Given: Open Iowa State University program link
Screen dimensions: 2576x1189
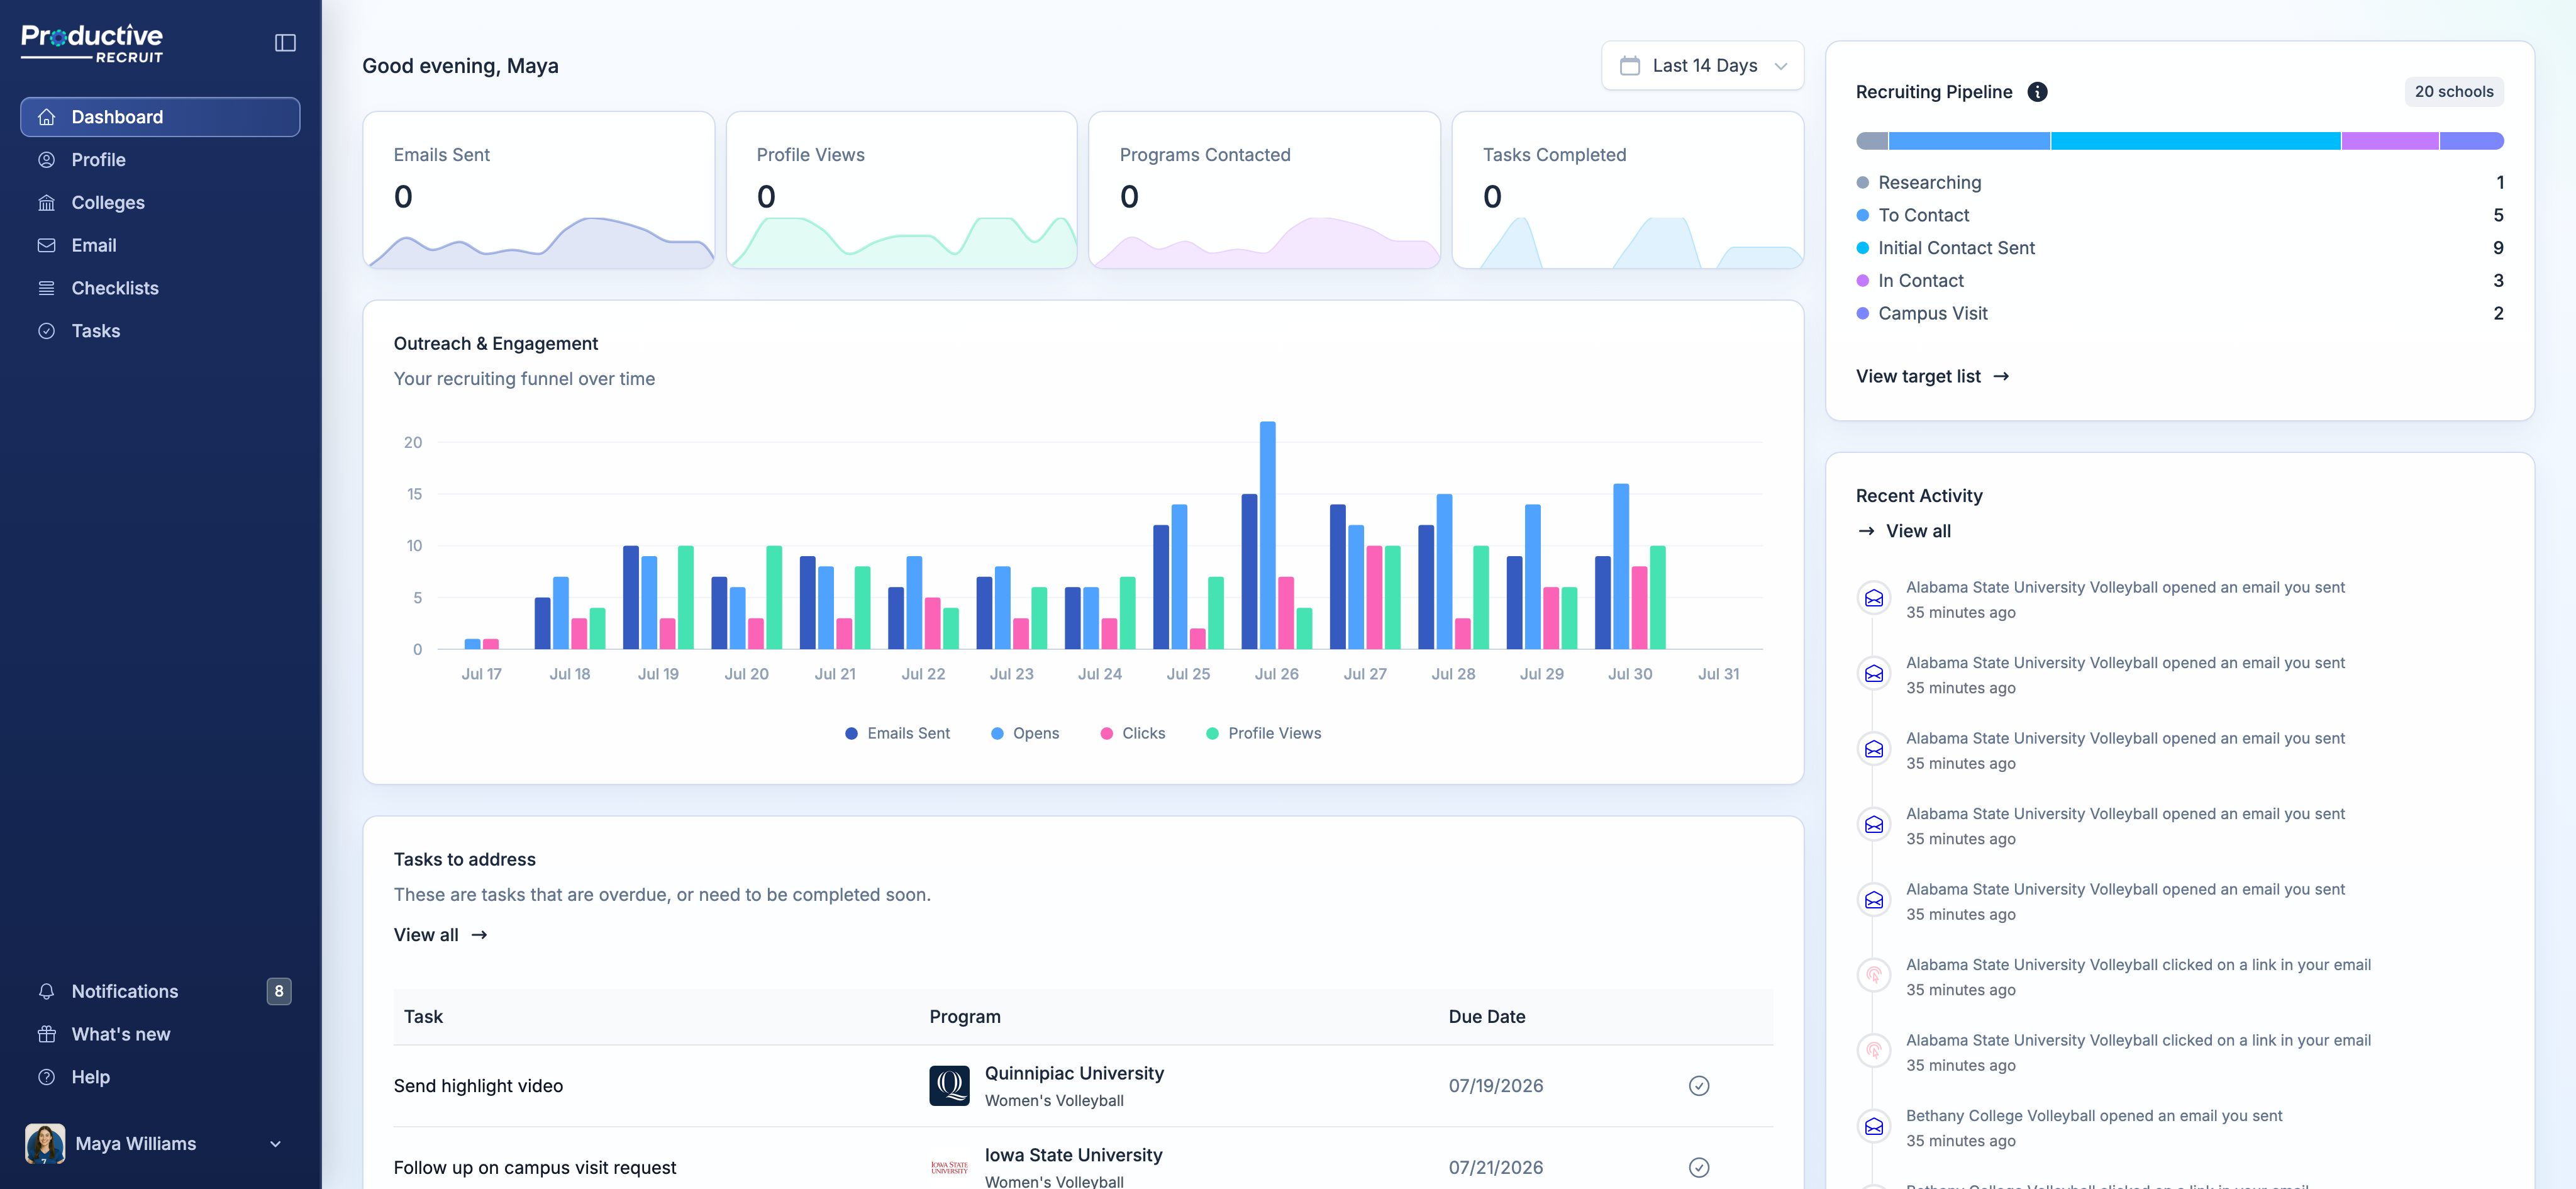Looking at the screenshot, I should click(x=1073, y=1155).
